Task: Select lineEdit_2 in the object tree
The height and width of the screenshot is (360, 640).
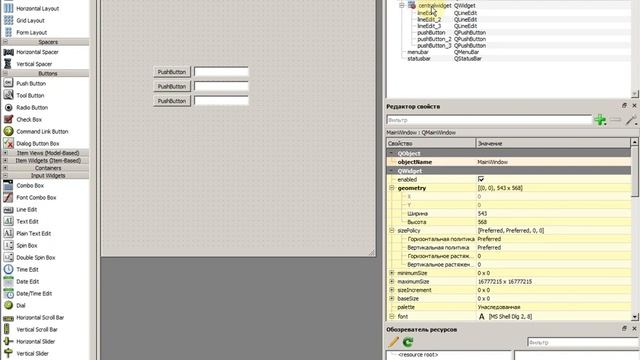Action: (x=429, y=19)
